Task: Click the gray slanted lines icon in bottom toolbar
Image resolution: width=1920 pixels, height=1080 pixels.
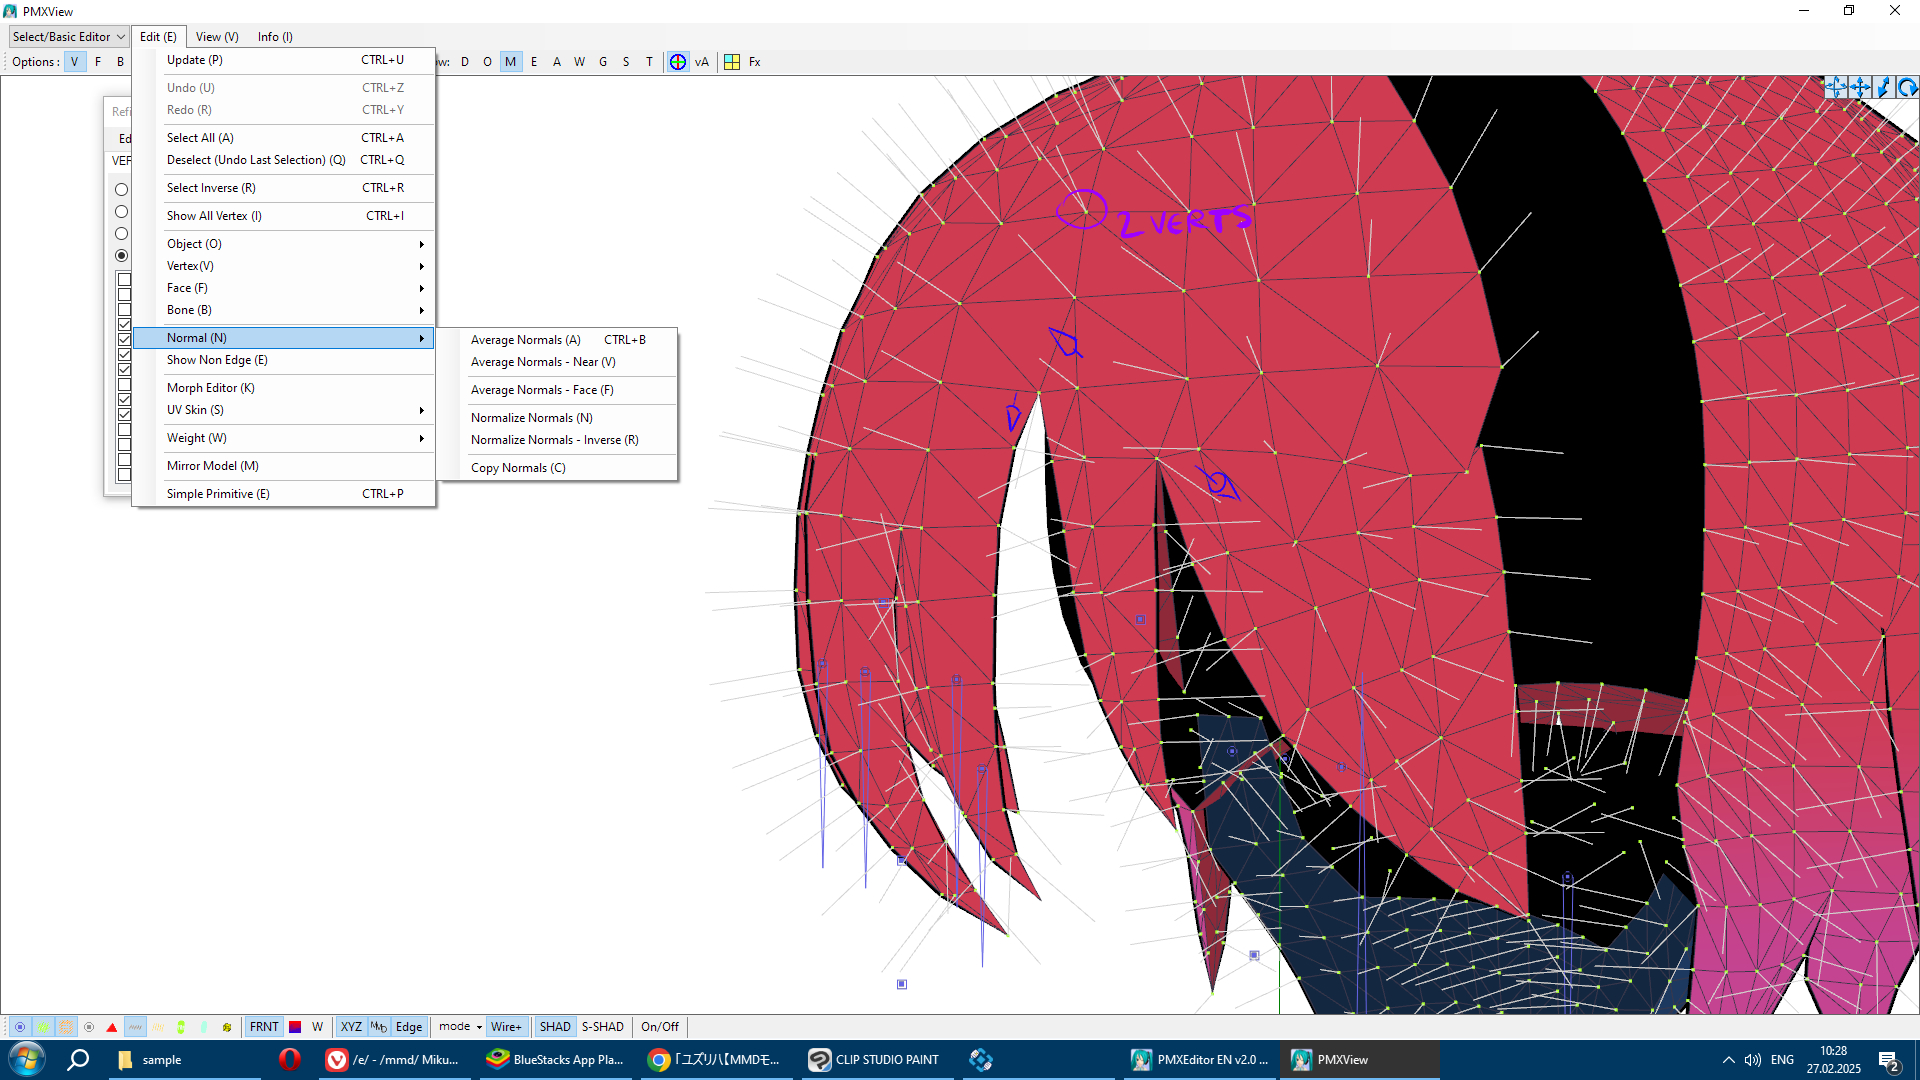Action: 135,1027
